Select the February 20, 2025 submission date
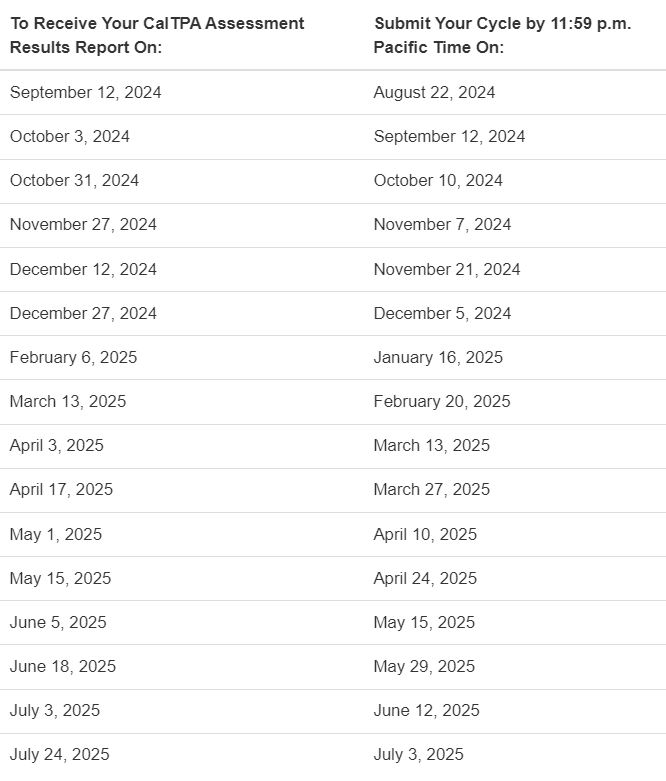The height and width of the screenshot is (781, 666). tap(442, 402)
